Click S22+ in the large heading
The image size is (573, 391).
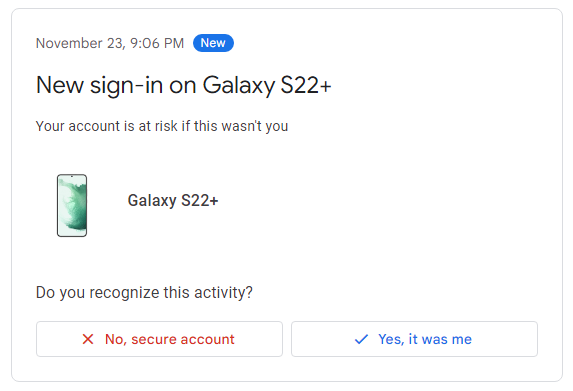(x=306, y=86)
